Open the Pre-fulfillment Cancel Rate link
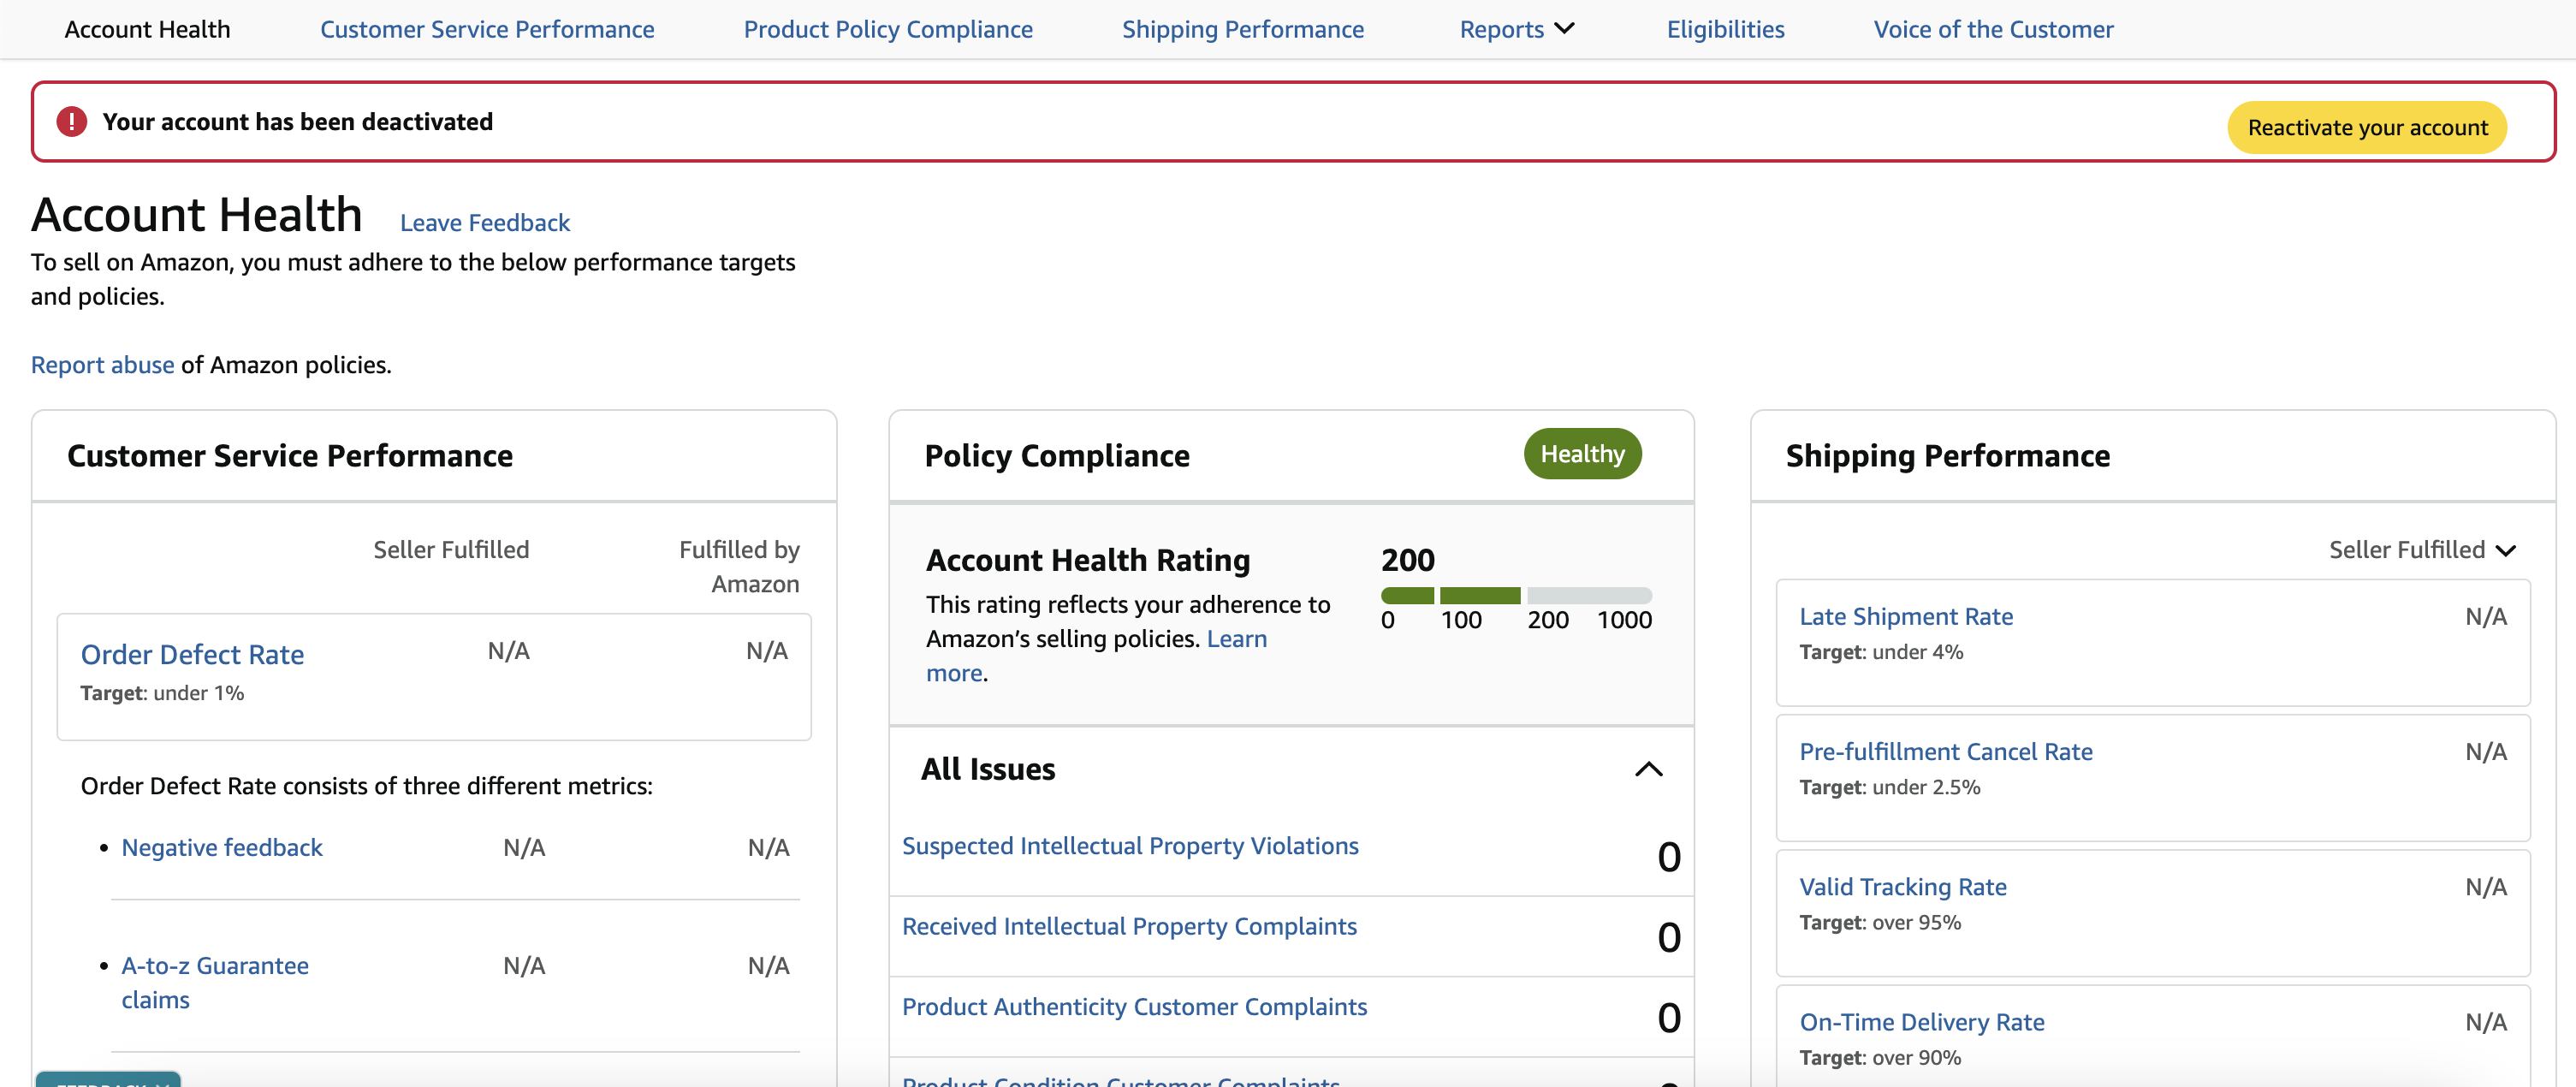Image resolution: width=2576 pixels, height=1087 pixels. [1946, 752]
